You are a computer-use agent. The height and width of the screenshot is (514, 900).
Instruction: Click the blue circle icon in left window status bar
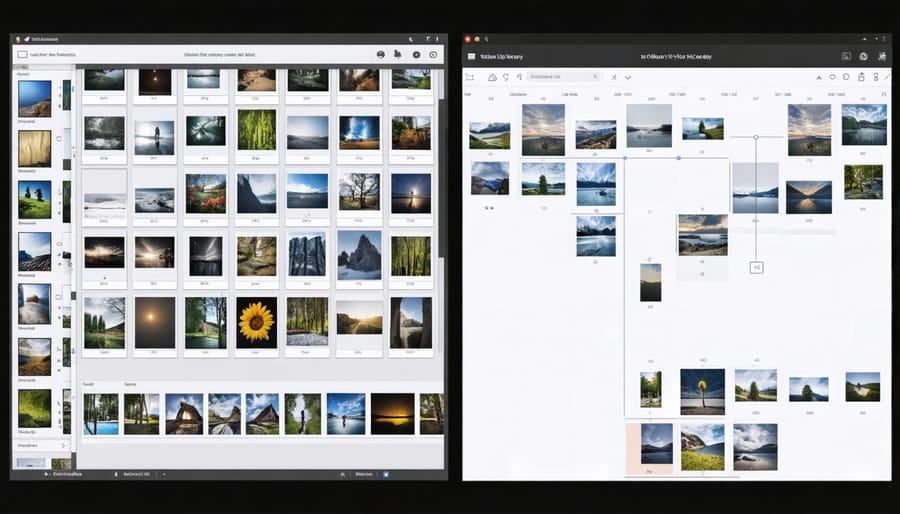(x=386, y=474)
